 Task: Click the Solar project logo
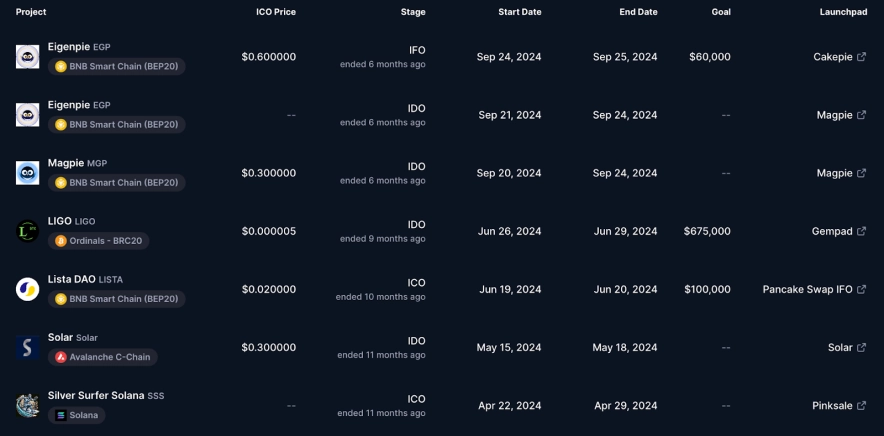point(27,347)
